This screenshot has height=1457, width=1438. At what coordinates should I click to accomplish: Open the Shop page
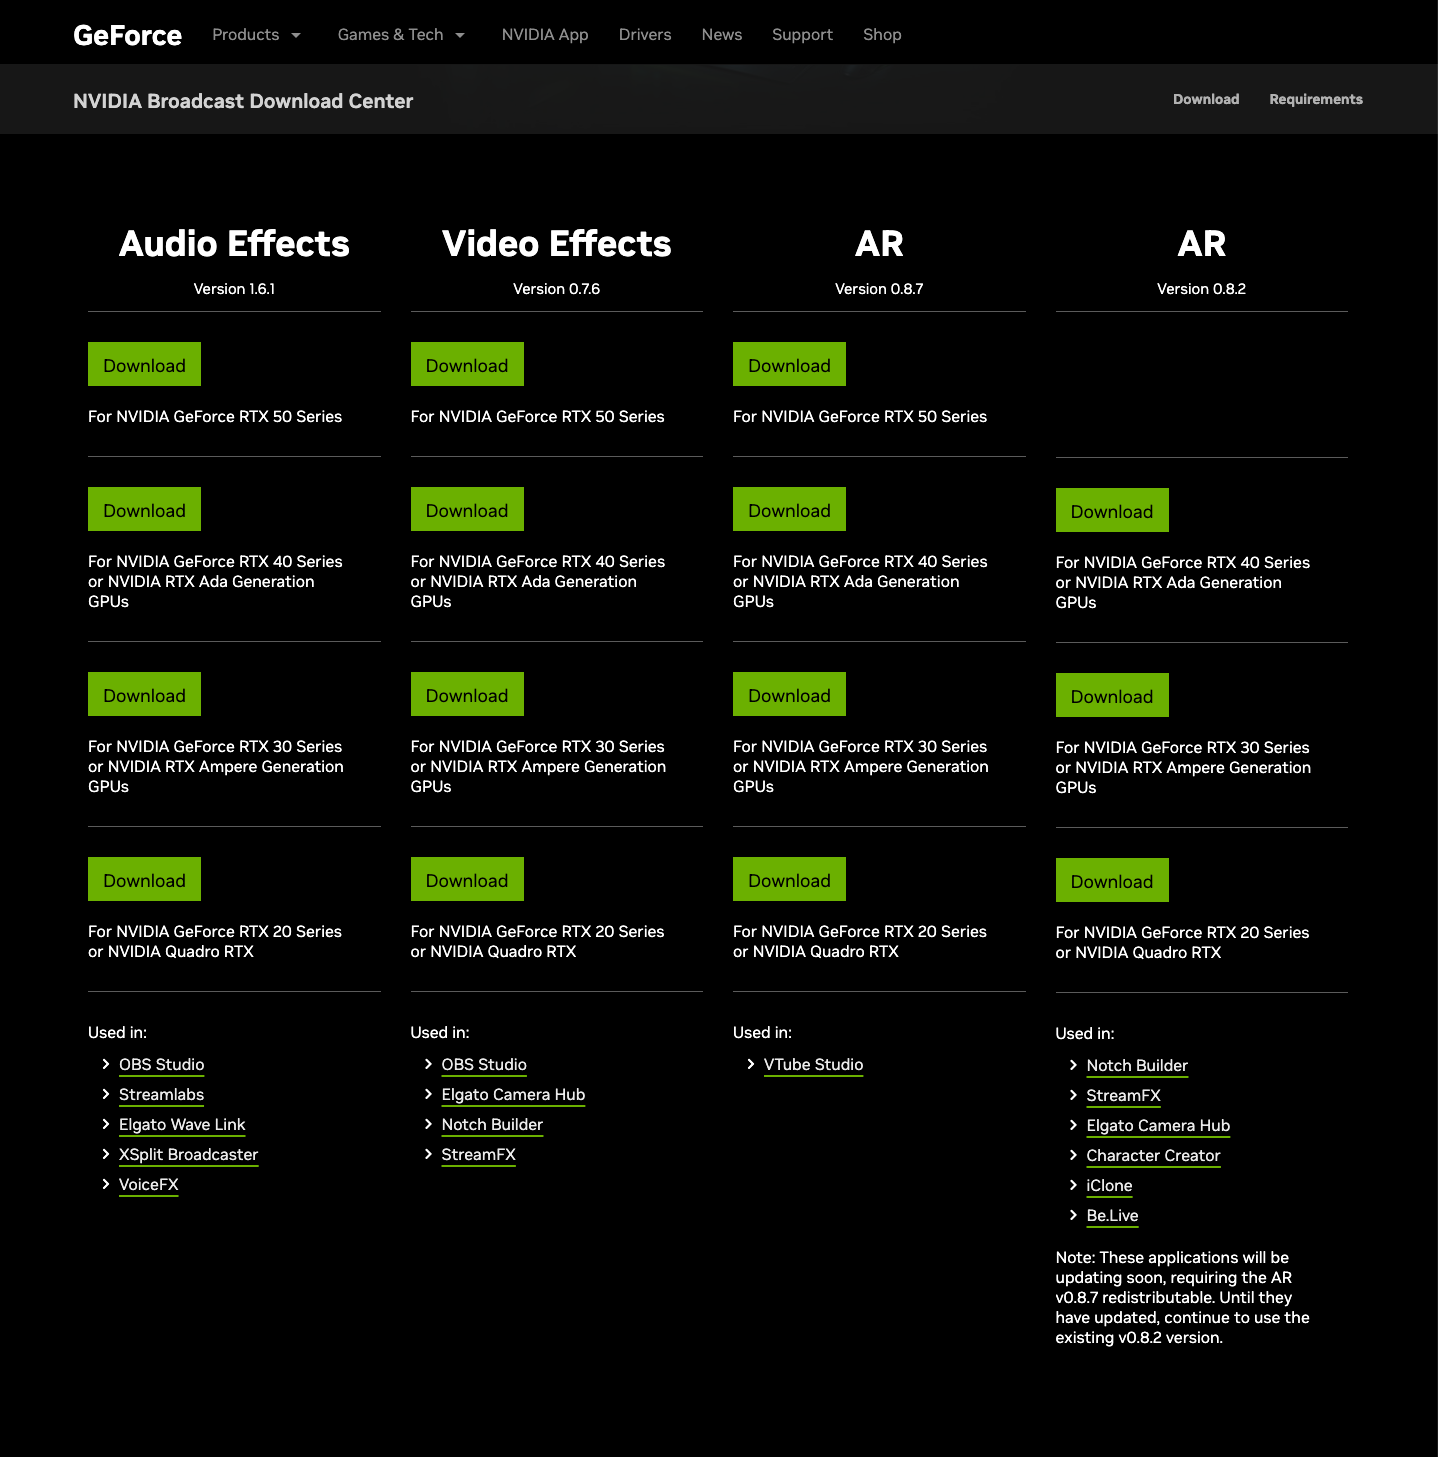pyautogui.click(x=881, y=34)
